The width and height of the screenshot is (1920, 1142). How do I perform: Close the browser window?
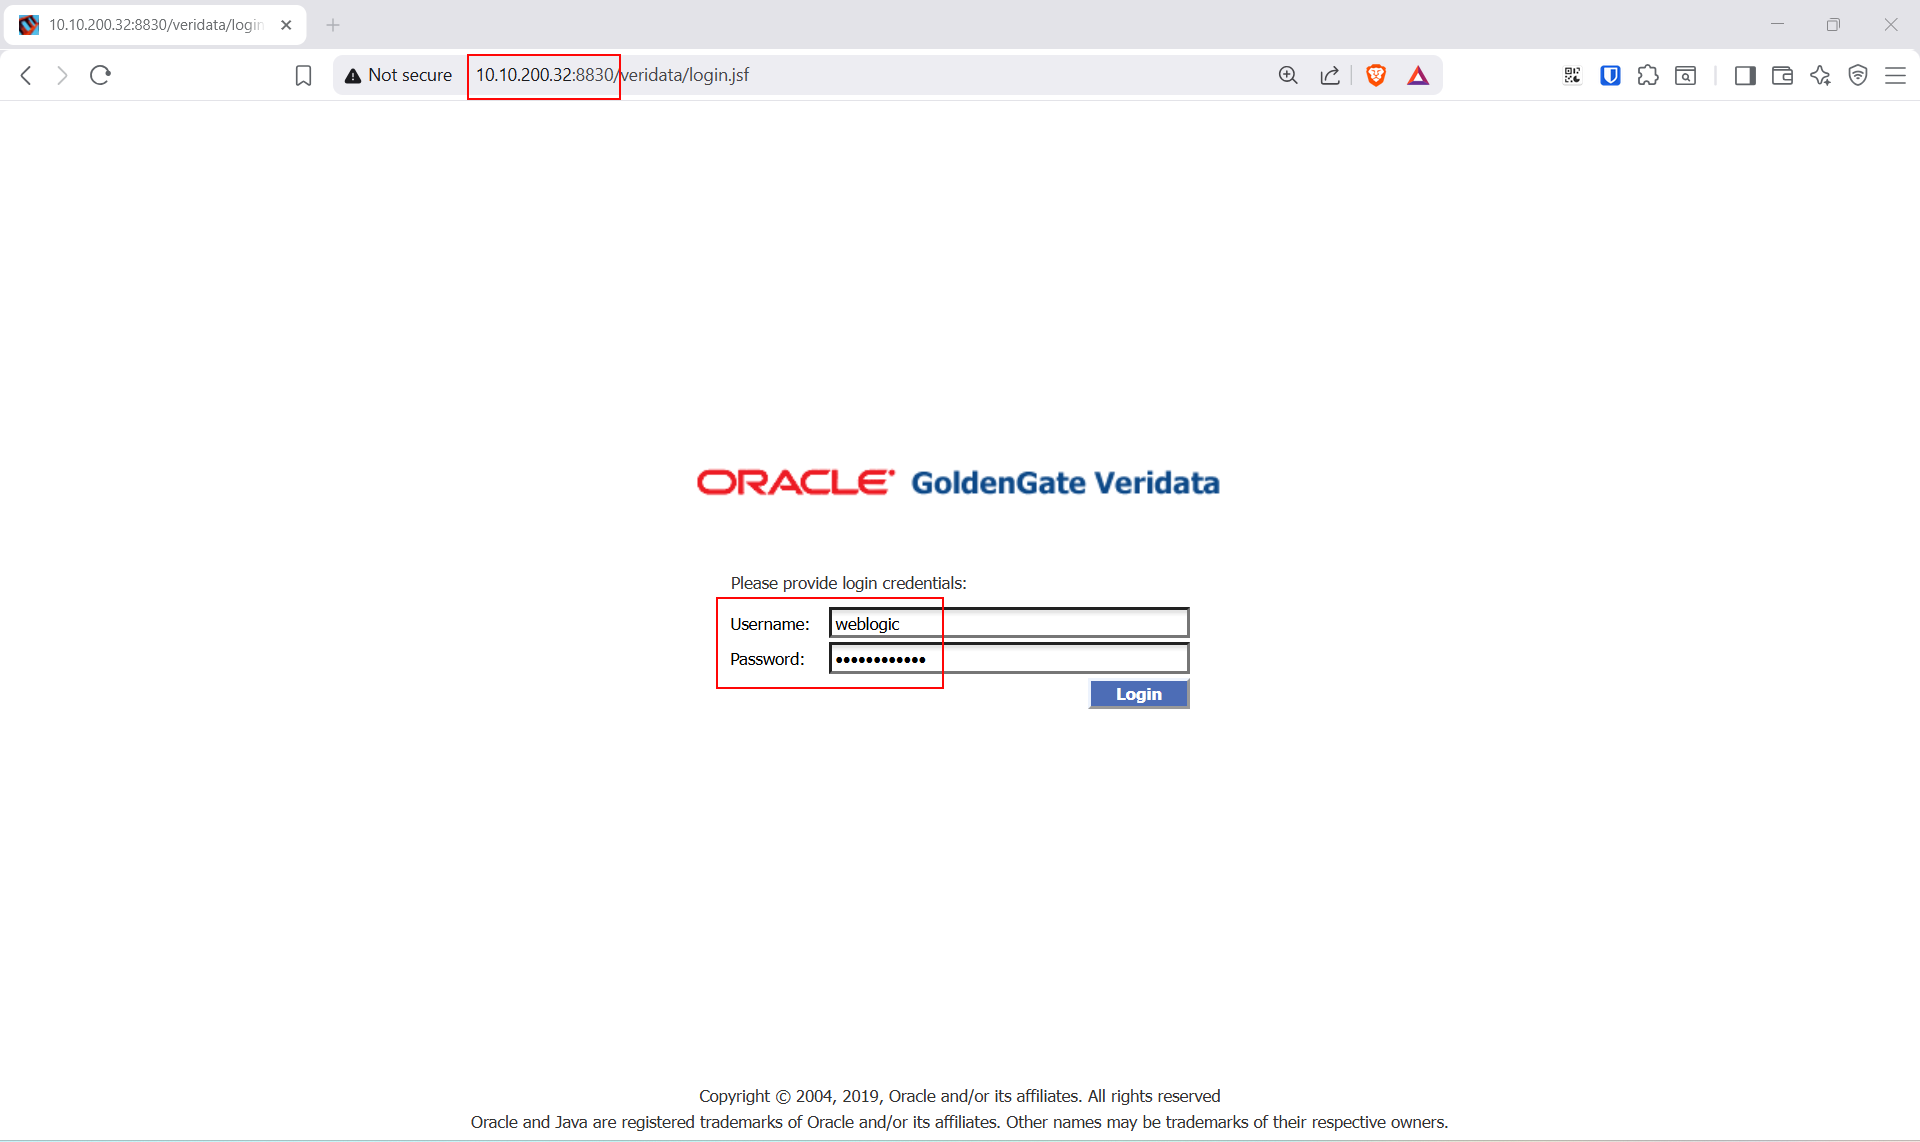pos(1890,24)
